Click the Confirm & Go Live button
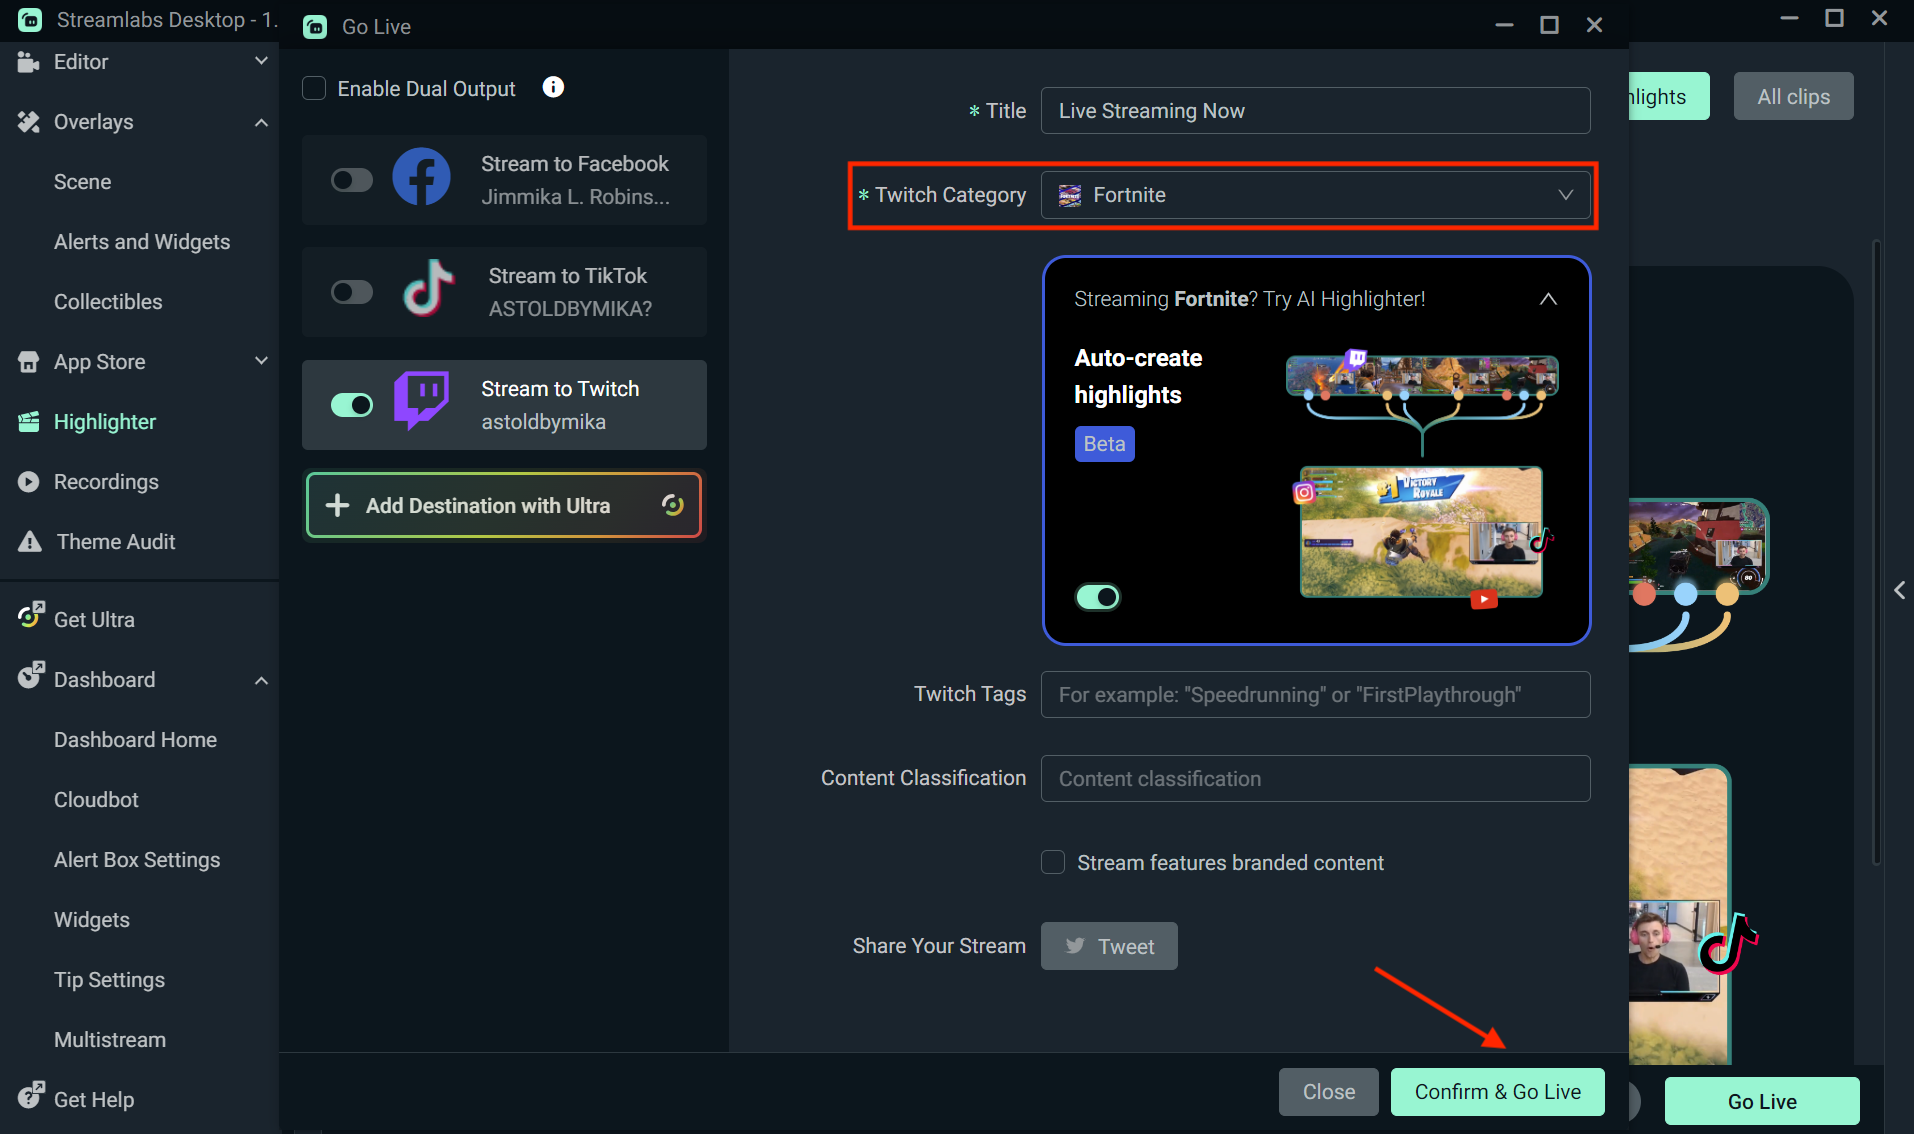This screenshot has width=1914, height=1134. pyautogui.click(x=1497, y=1091)
